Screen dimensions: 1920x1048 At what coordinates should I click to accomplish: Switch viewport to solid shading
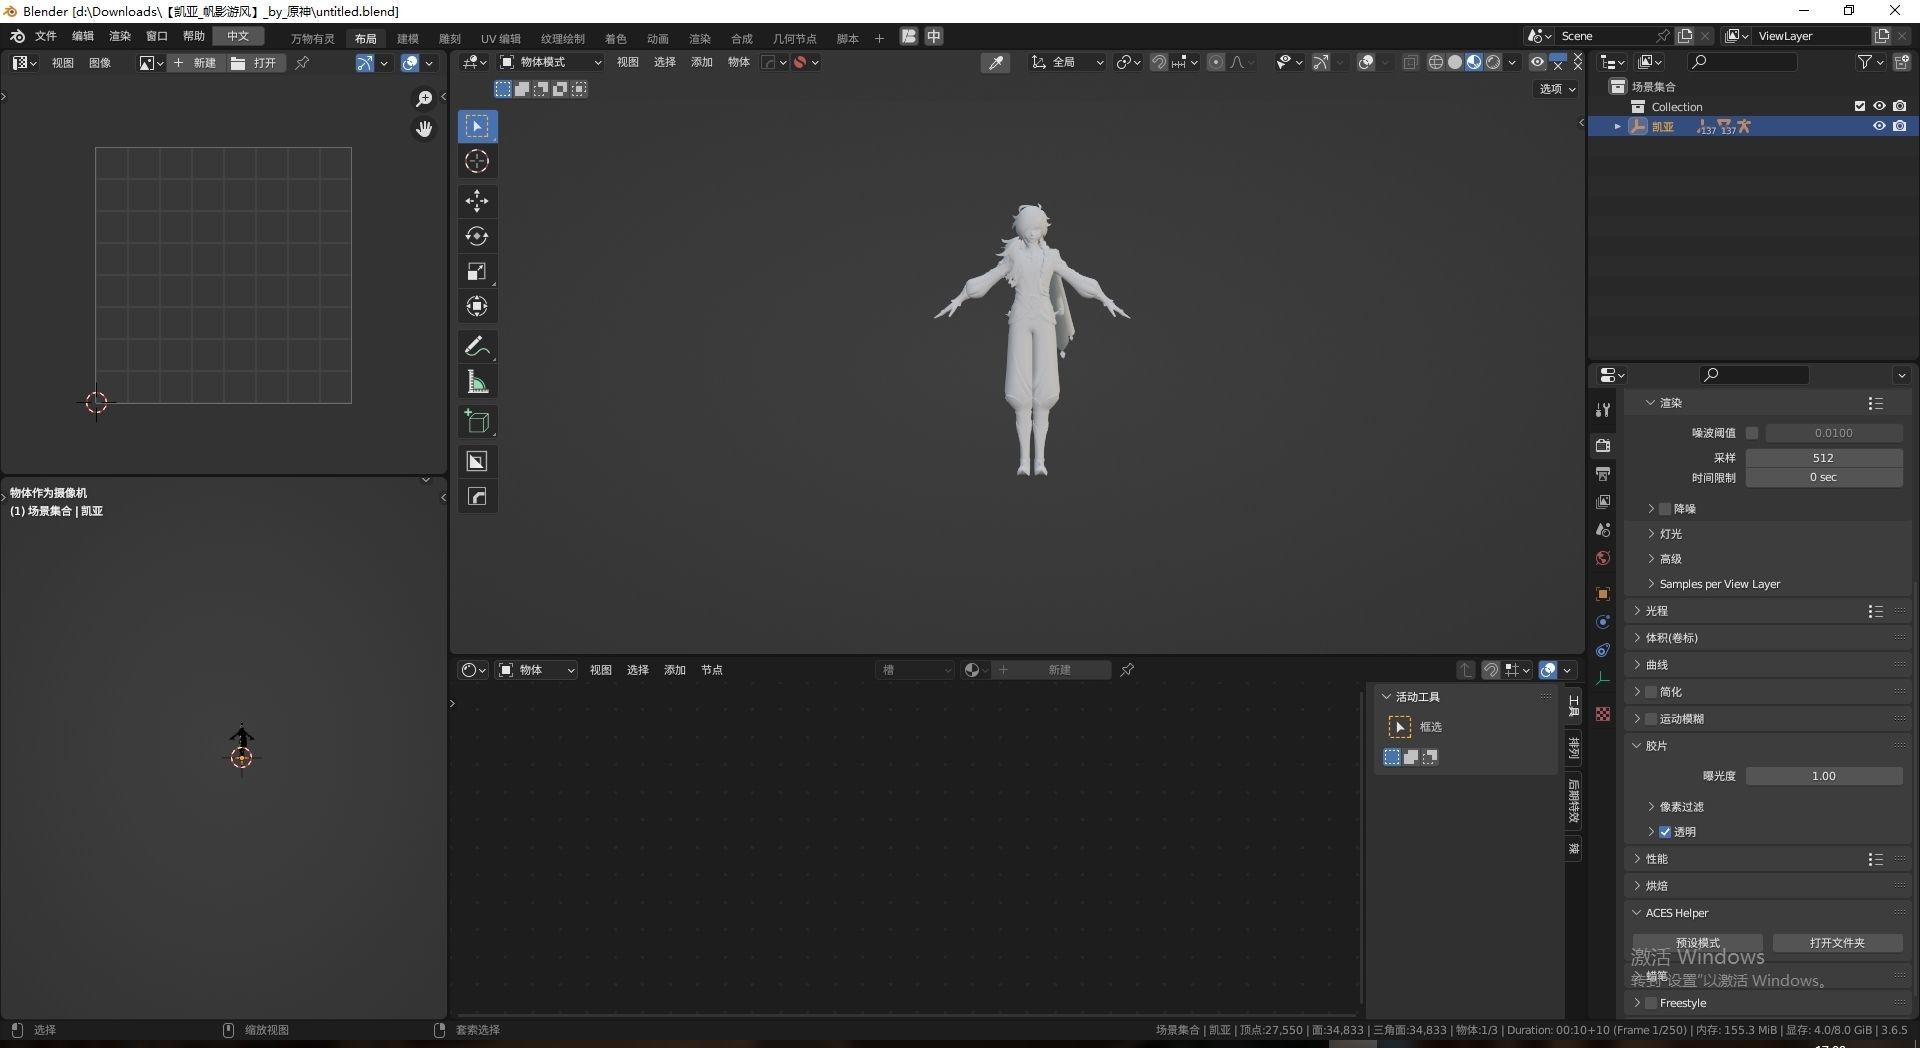pyautogui.click(x=1455, y=62)
